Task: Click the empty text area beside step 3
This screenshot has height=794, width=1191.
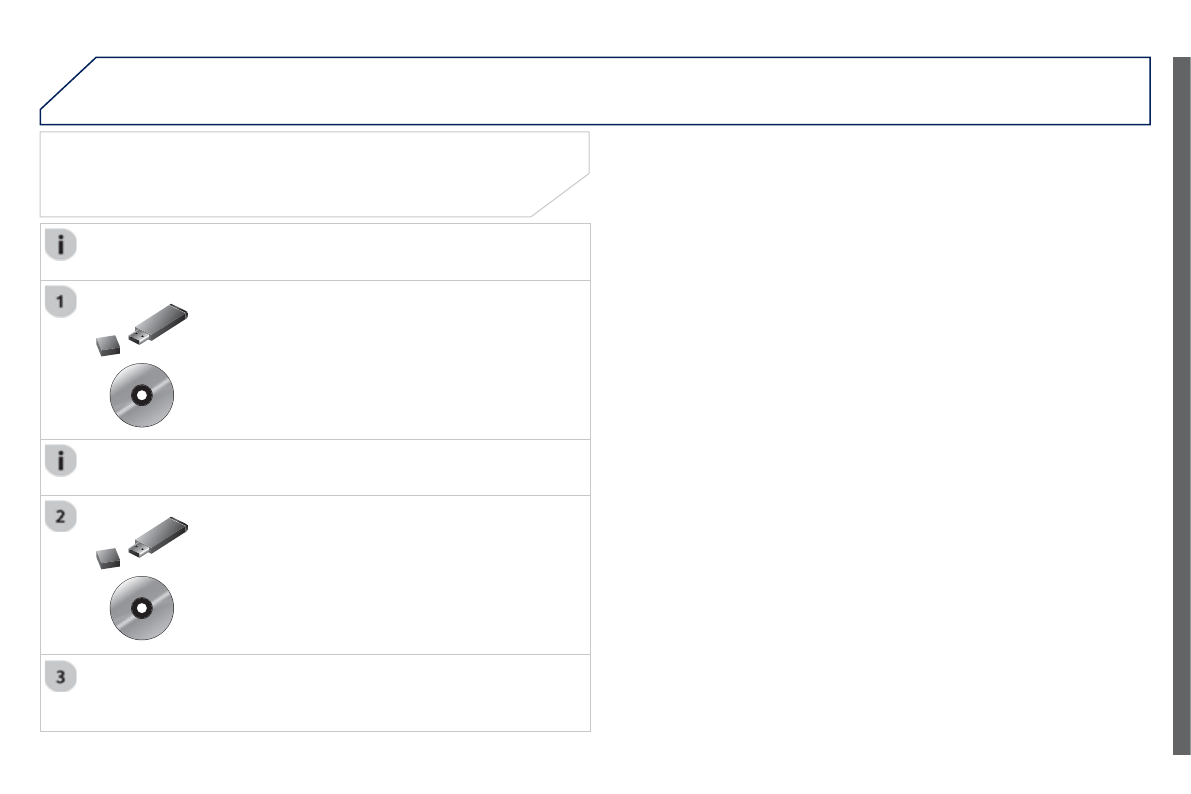Action: point(330,693)
